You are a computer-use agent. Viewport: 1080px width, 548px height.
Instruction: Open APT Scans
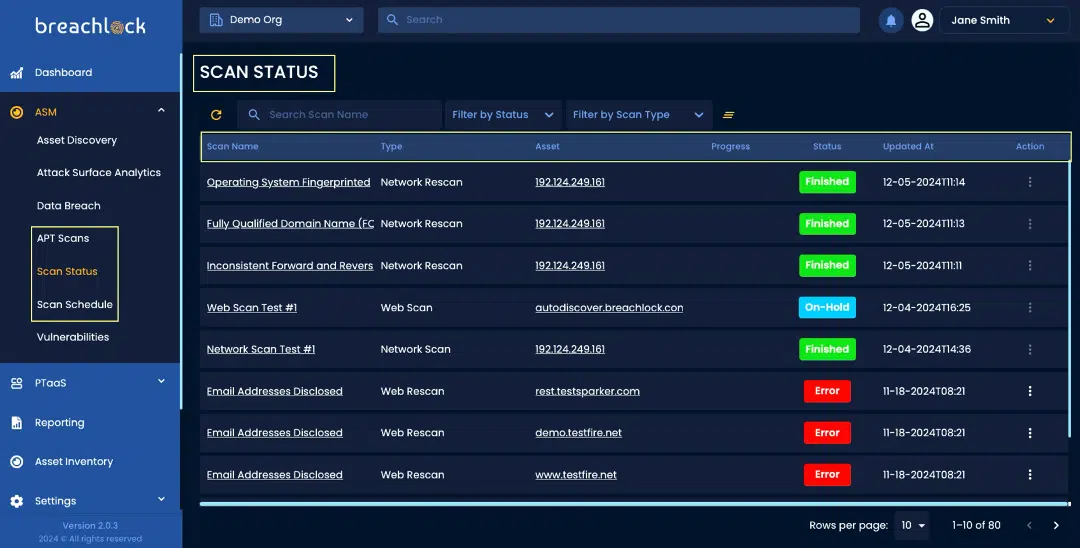point(63,238)
